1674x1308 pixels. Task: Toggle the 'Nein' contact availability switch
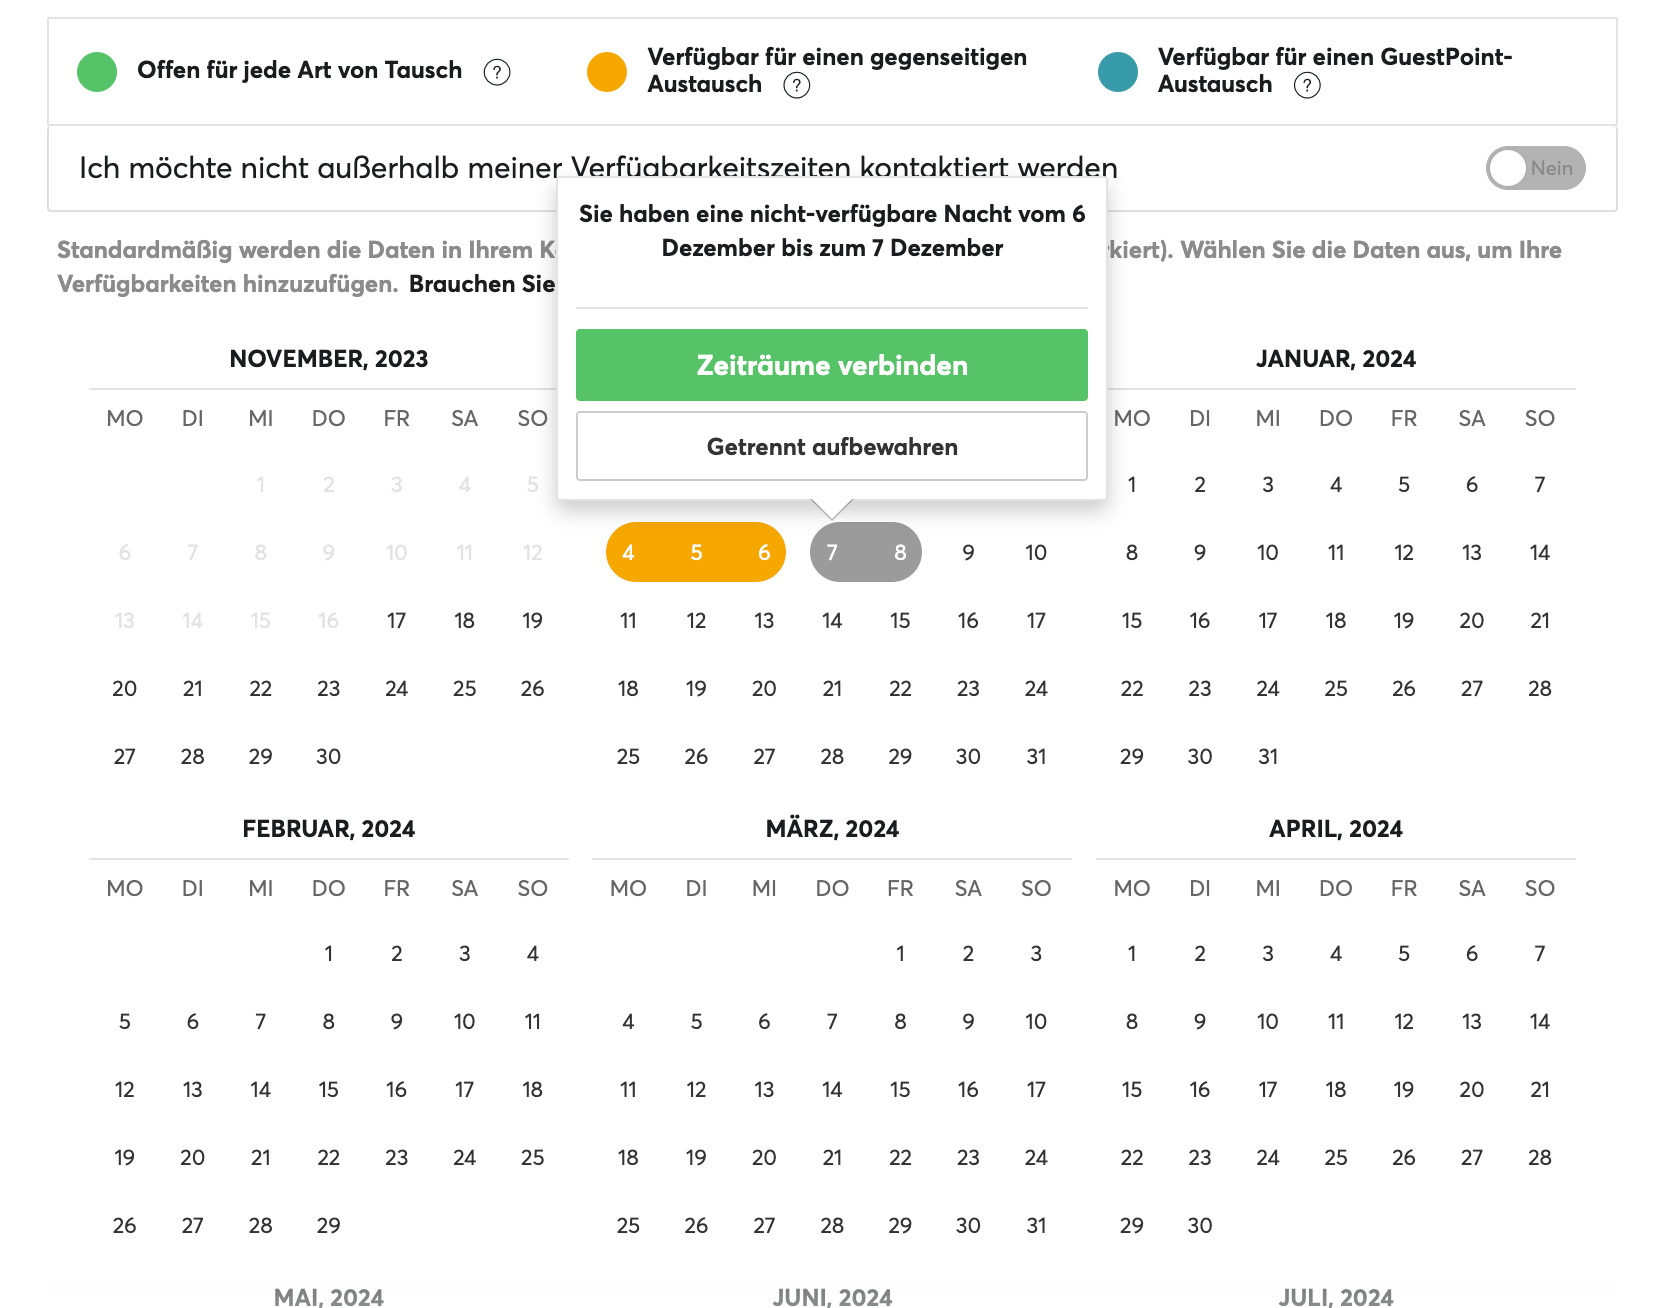pos(1535,168)
